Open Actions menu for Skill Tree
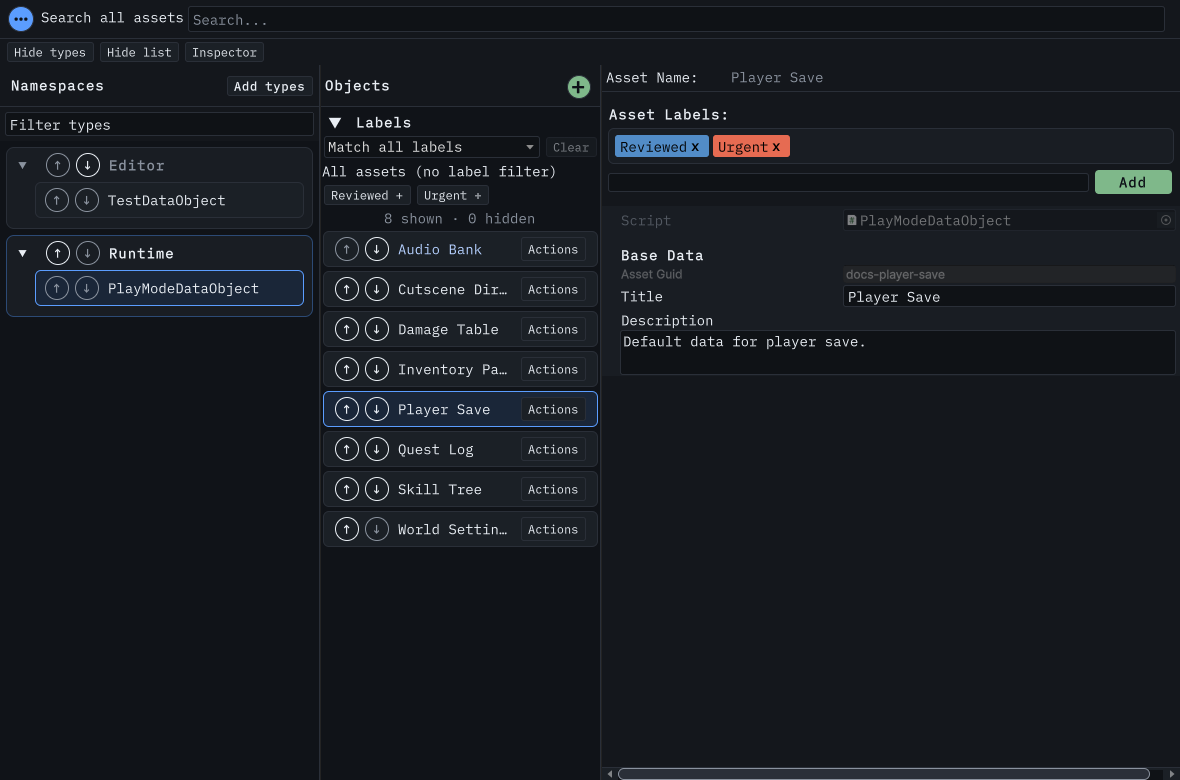The image size is (1180, 780). pyautogui.click(x=553, y=489)
